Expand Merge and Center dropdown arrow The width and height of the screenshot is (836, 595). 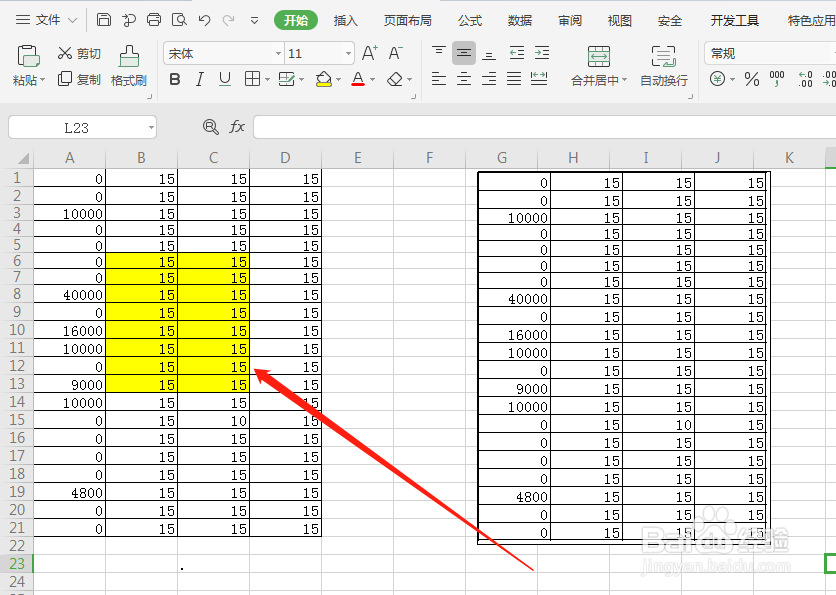pyautogui.click(x=624, y=81)
